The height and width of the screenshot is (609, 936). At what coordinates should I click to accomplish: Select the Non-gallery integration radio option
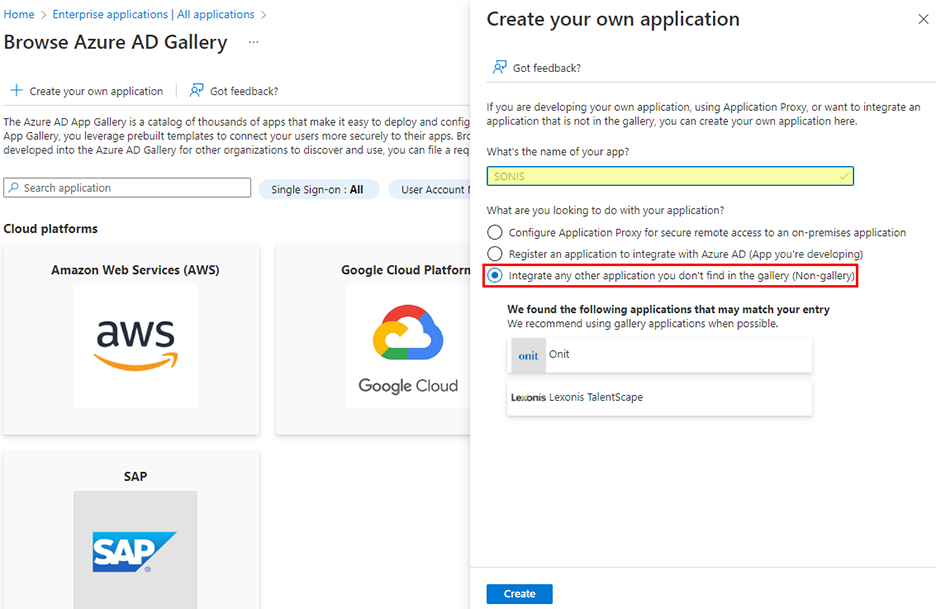(495, 275)
